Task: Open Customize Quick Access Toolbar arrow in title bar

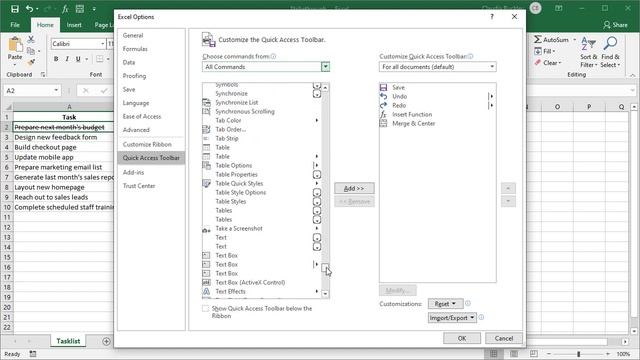Action: [x=94, y=9]
